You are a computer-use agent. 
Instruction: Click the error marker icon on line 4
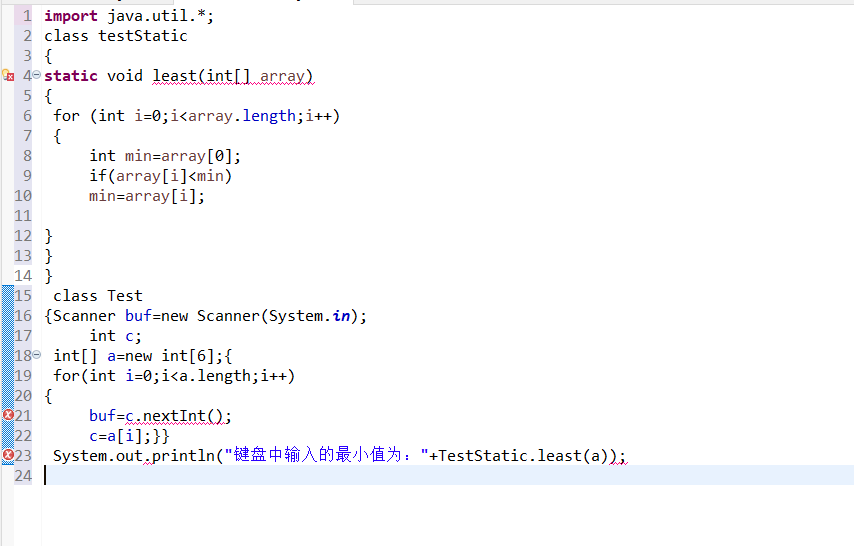tap(8, 75)
